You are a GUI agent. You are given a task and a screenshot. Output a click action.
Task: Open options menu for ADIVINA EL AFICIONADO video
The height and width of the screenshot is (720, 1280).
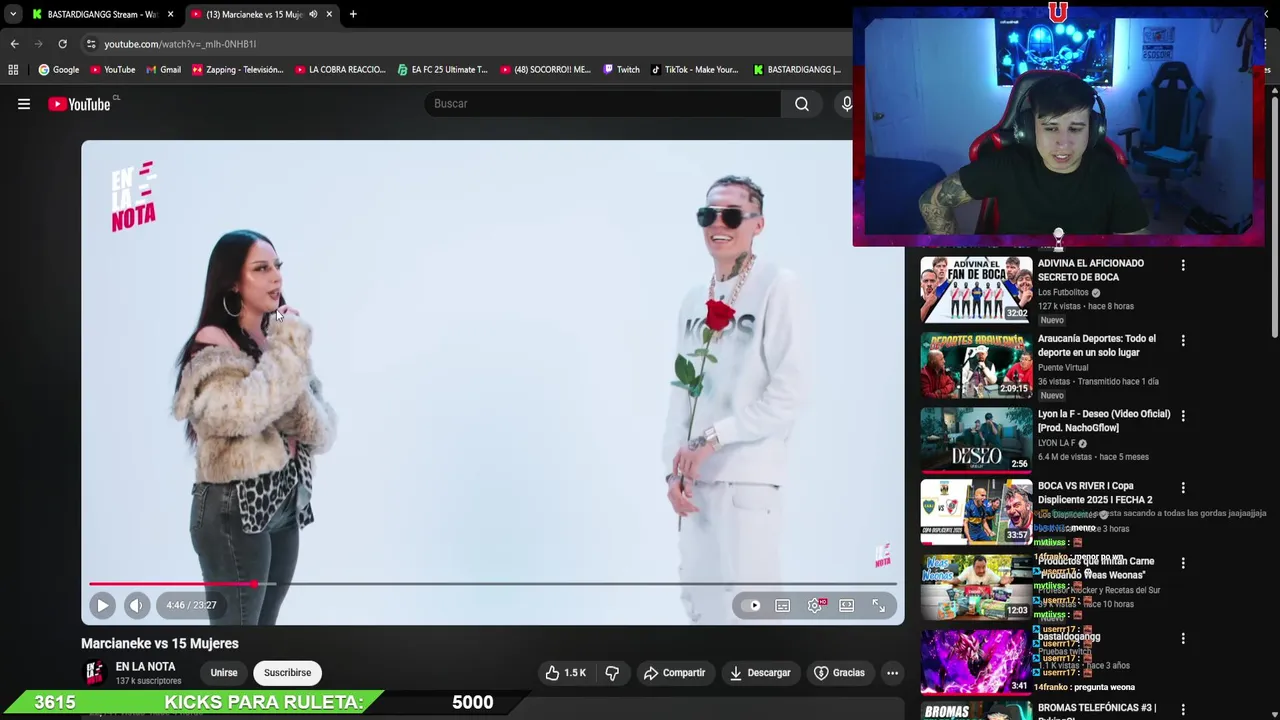(1183, 266)
